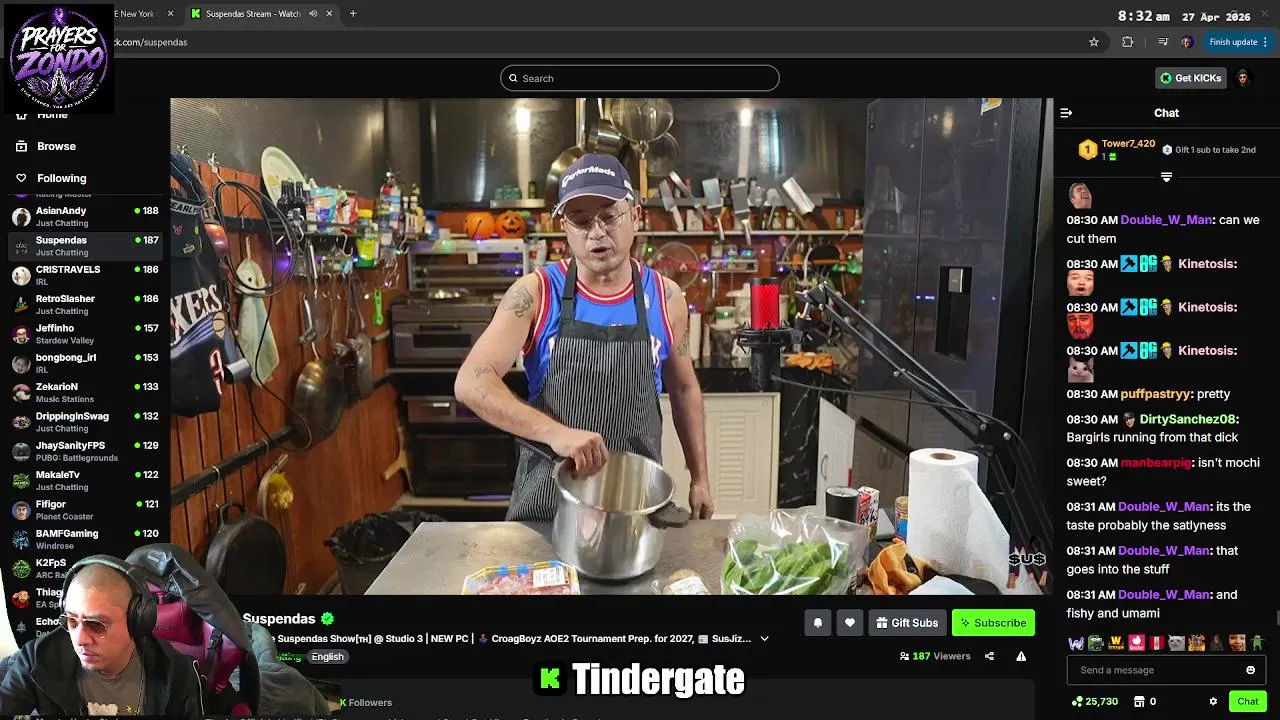1280x720 pixels.
Task: Insert the dancing green frog emote
Action: [x=1258, y=643]
